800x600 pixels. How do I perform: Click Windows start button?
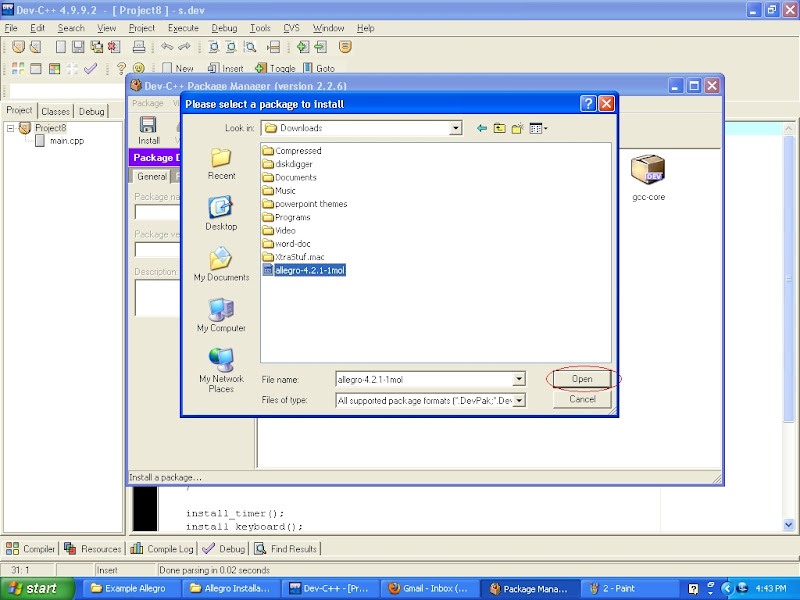coord(37,588)
